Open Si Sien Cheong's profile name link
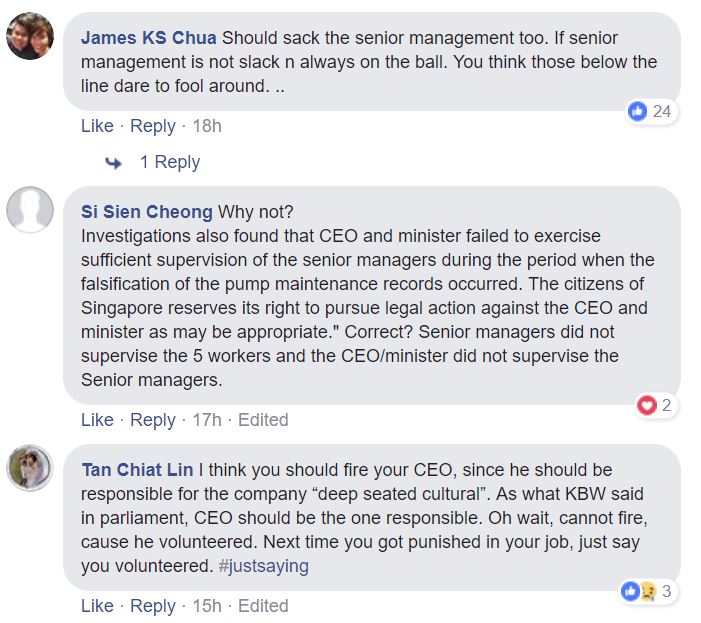The height and width of the screenshot is (623, 701). click(x=146, y=212)
